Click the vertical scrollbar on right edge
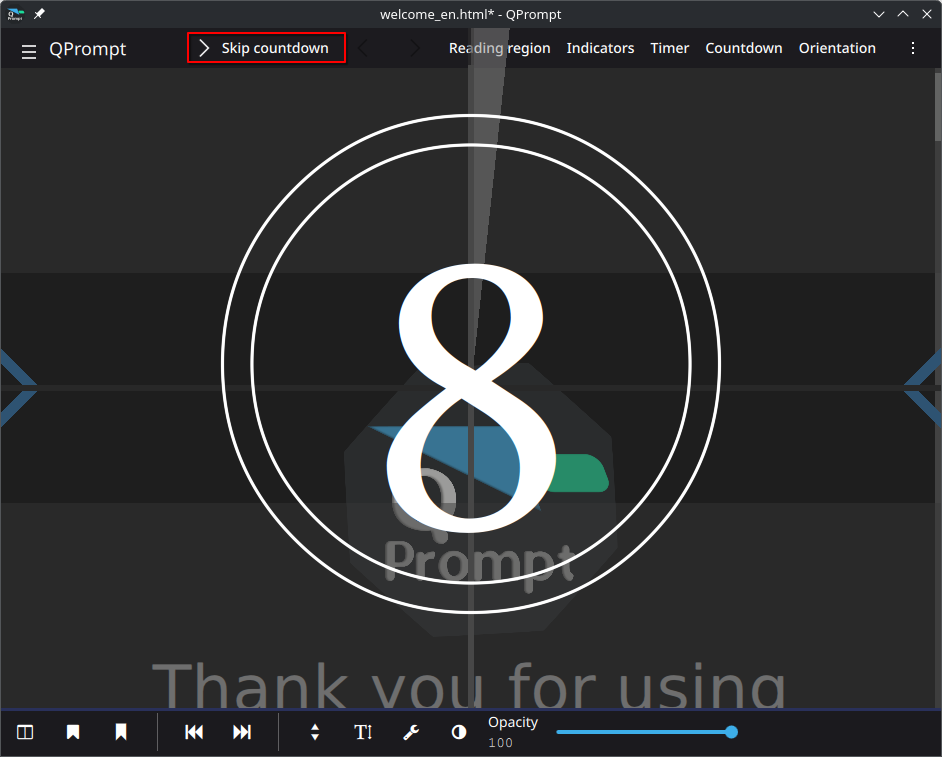This screenshot has height=757, width=942. click(x=938, y=106)
